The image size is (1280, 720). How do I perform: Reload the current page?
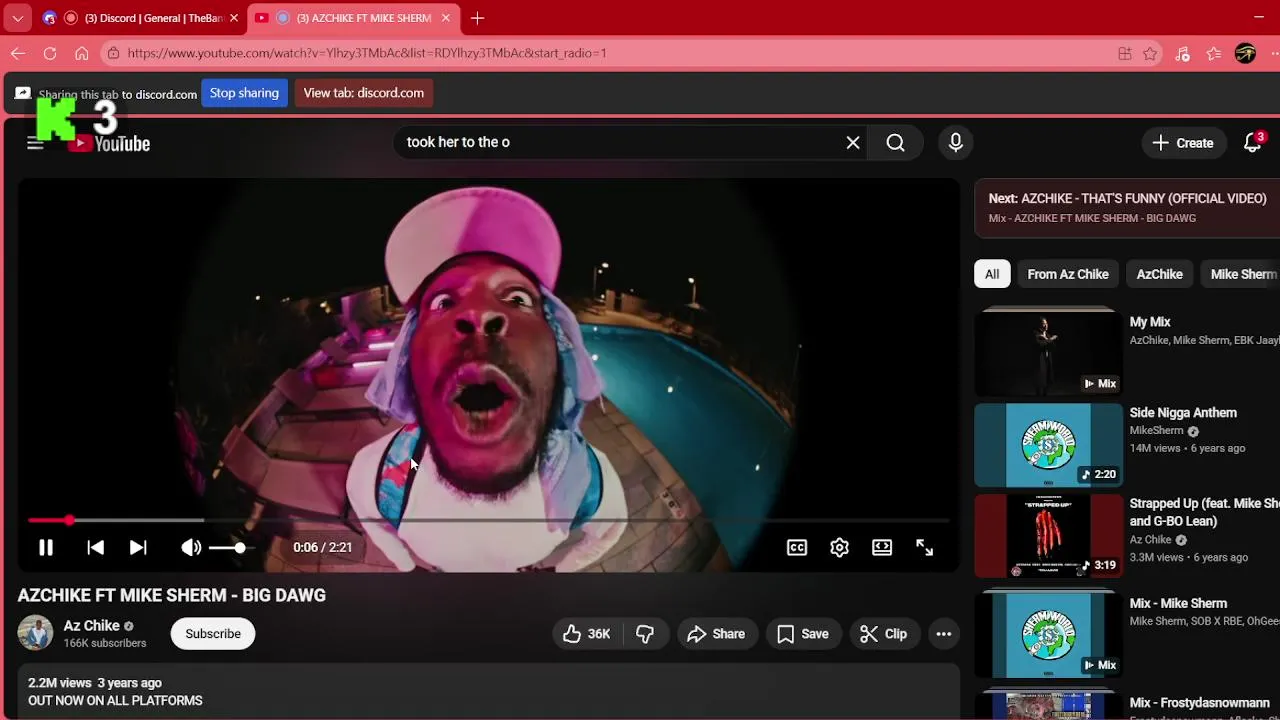tap(50, 53)
